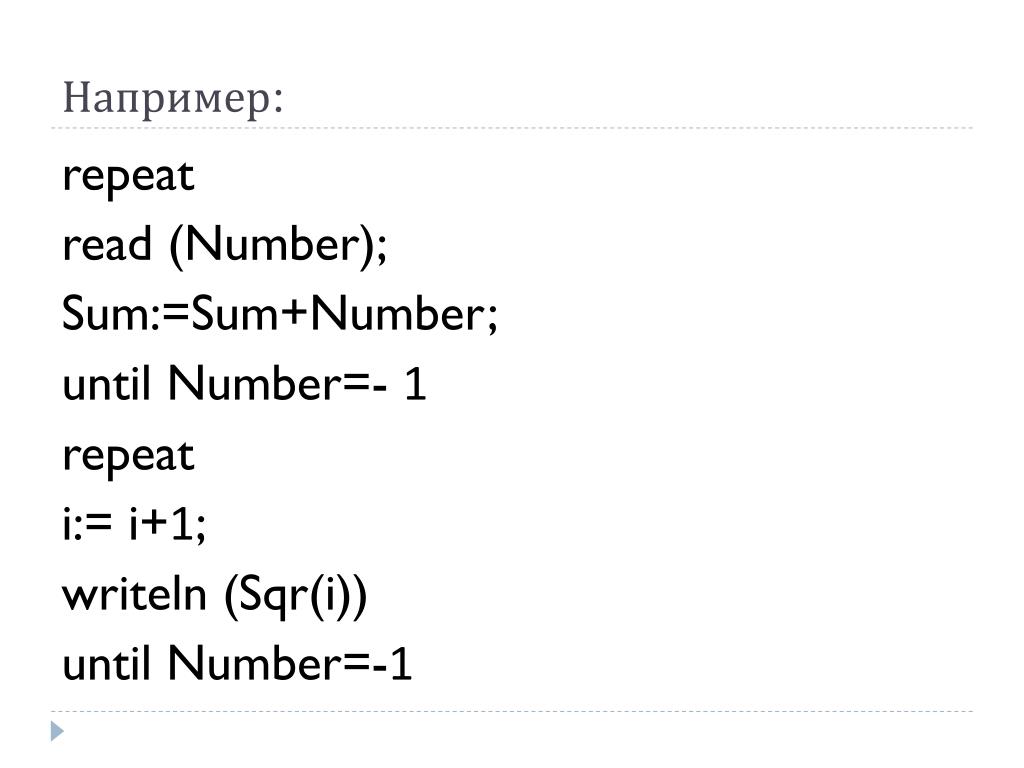Viewport: 1024px width, 768px height.
Task: Click the blue triangle arrow icon
Action: coord(57,731)
